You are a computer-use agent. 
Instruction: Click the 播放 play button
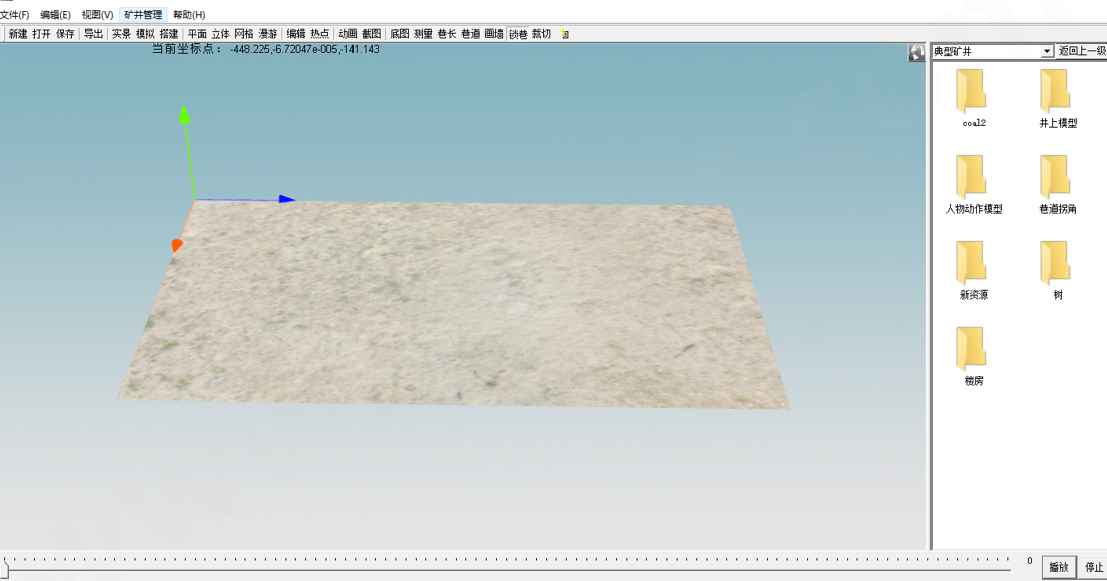pos(1059,567)
